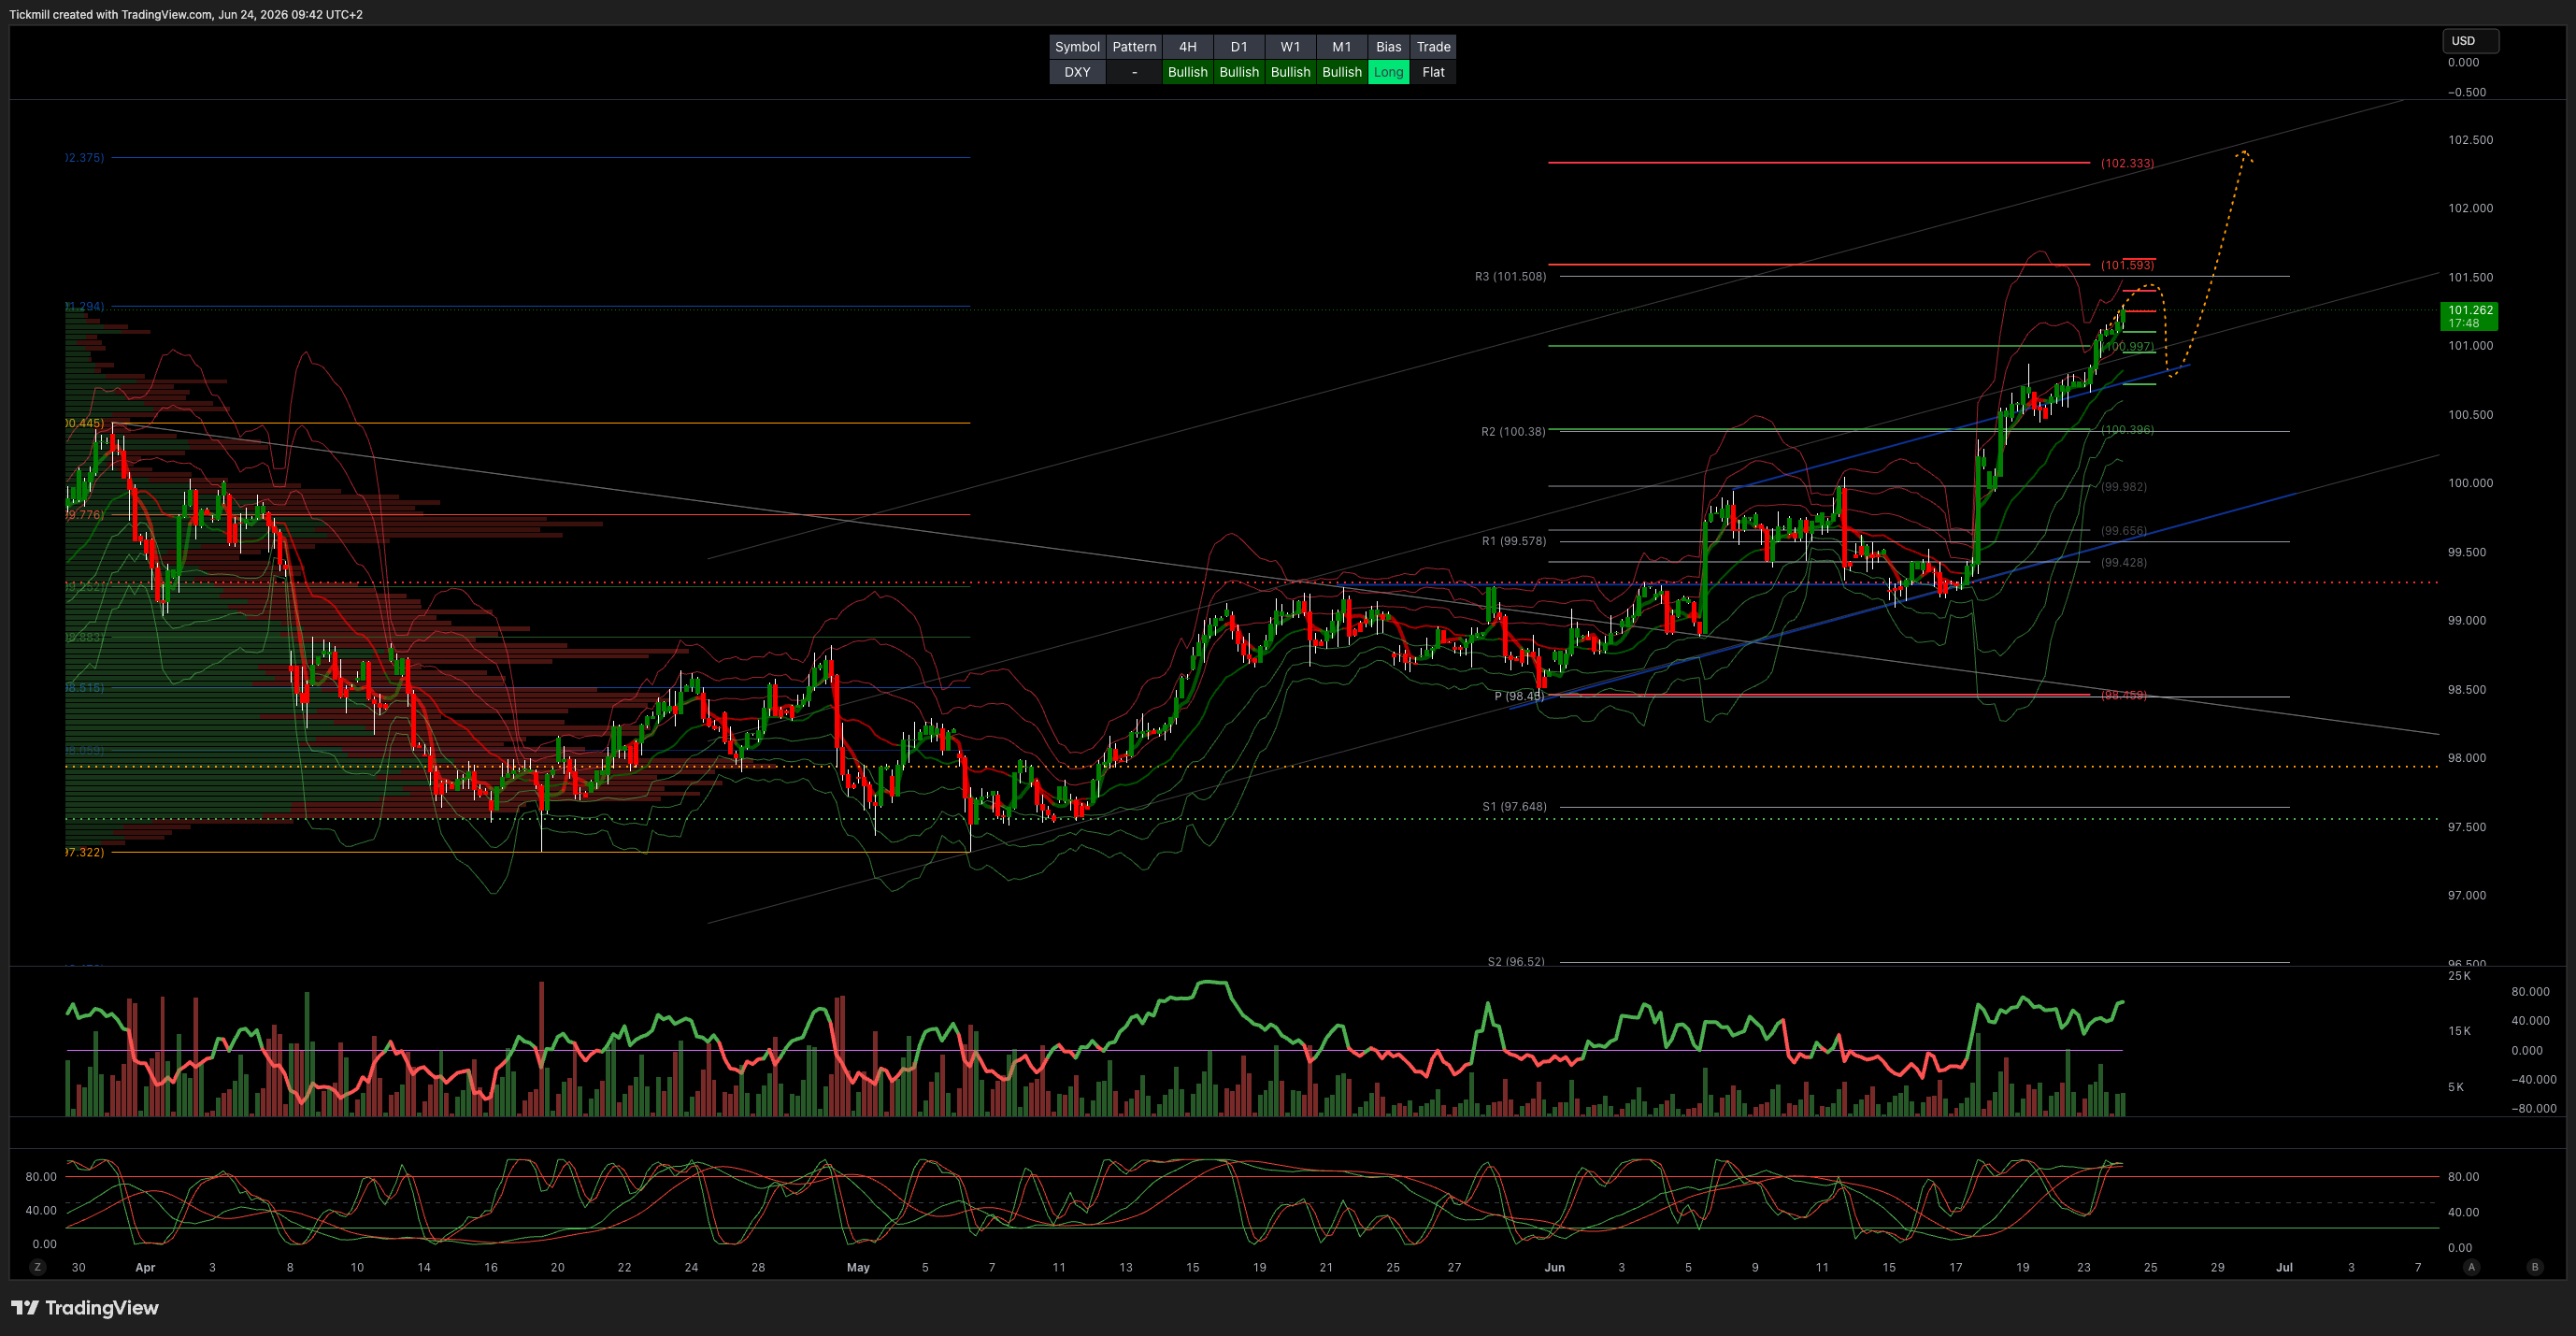The height and width of the screenshot is (1336, 2576).
Task: Click the (99.428) level label
Action: tap(2124, 563)
